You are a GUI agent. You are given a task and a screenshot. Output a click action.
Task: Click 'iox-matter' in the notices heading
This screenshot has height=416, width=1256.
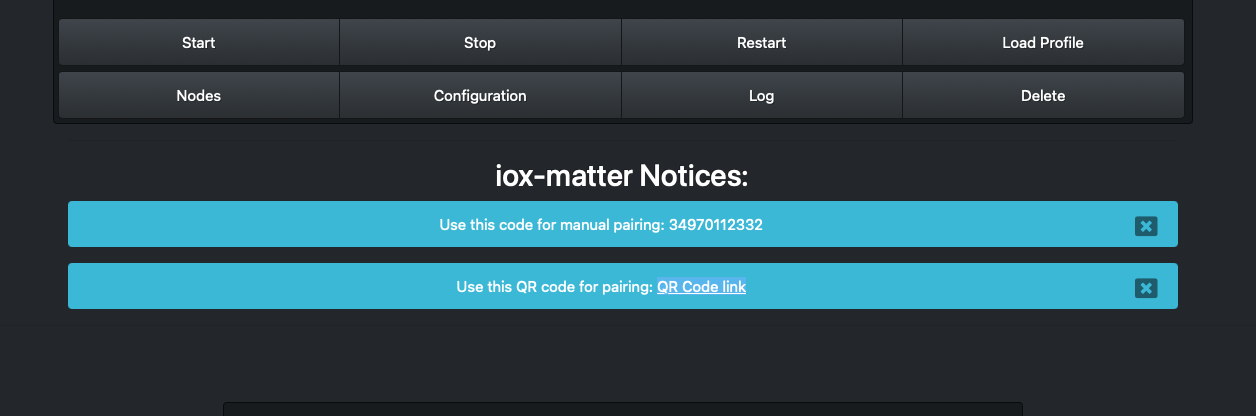[x=563, y=177]
